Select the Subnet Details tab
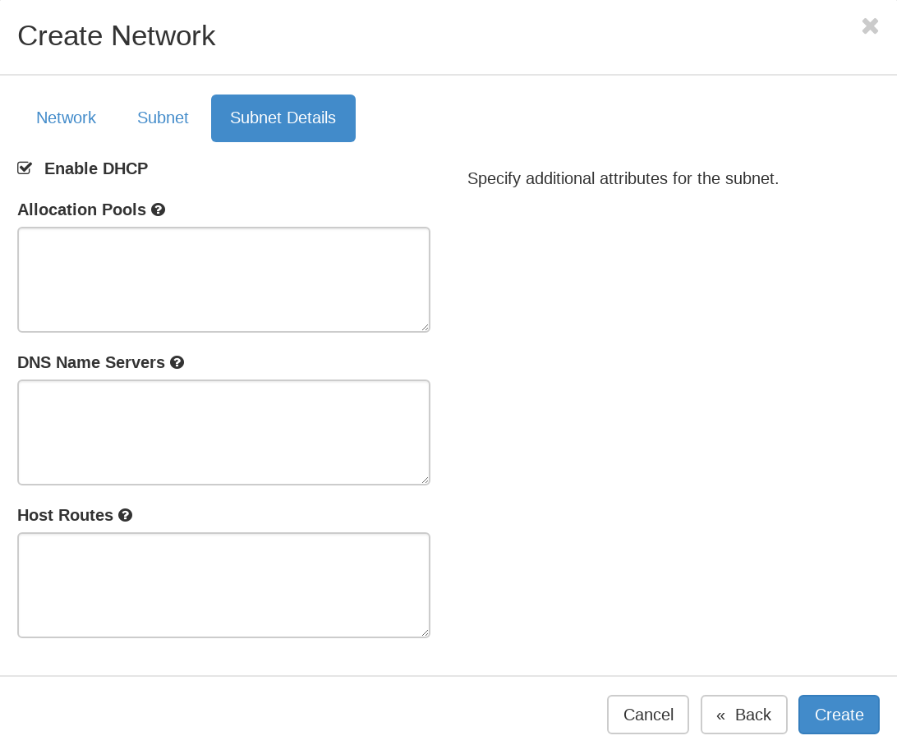The image size is (897, 749). 283,118
